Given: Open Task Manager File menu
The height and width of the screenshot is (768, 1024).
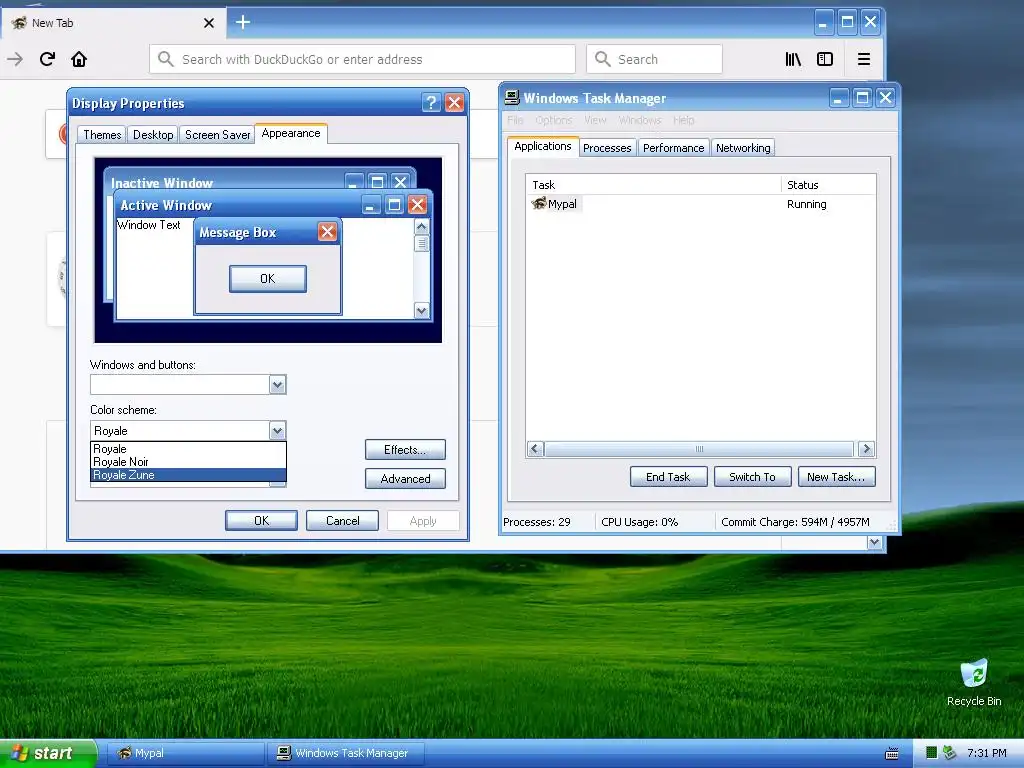Looking at the screenshot, I should click(x=515, y=120).
